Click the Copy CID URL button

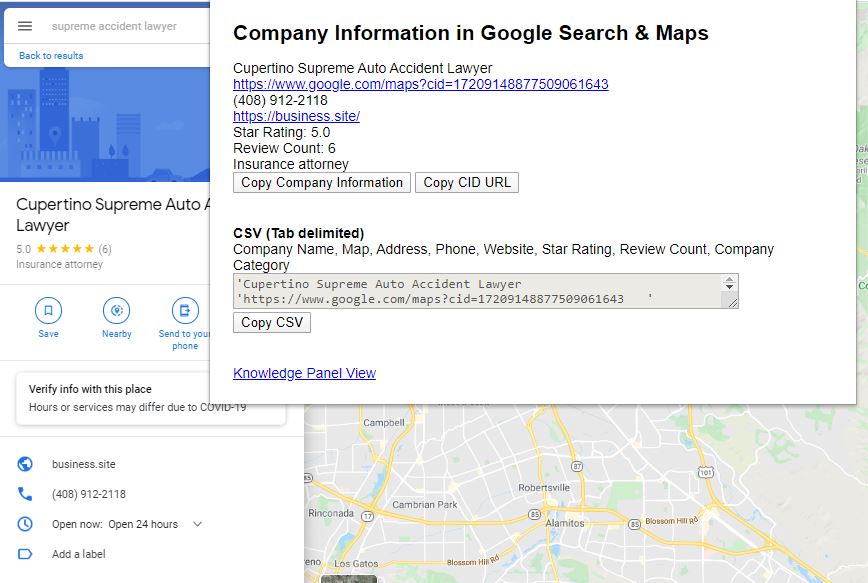[x=467, y=183]
